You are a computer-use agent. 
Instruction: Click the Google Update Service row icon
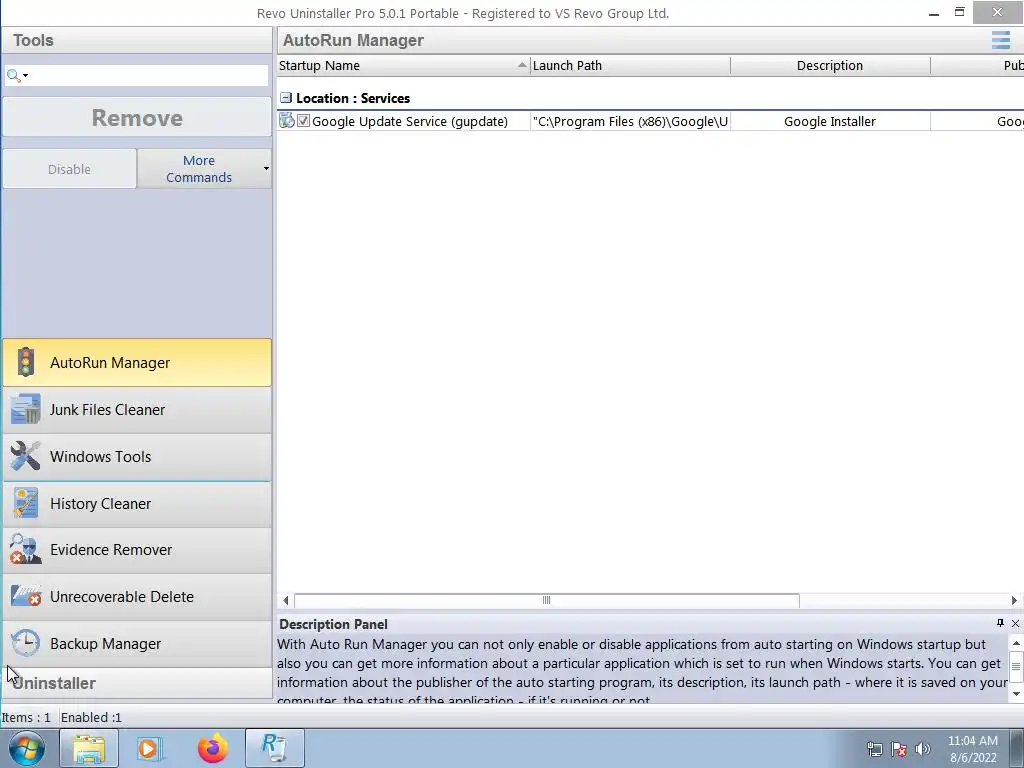(x=287, y=121)
